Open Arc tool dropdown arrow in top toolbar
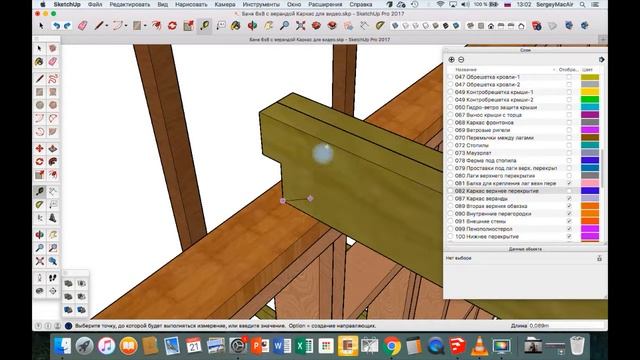 click(x=126, y=26)
